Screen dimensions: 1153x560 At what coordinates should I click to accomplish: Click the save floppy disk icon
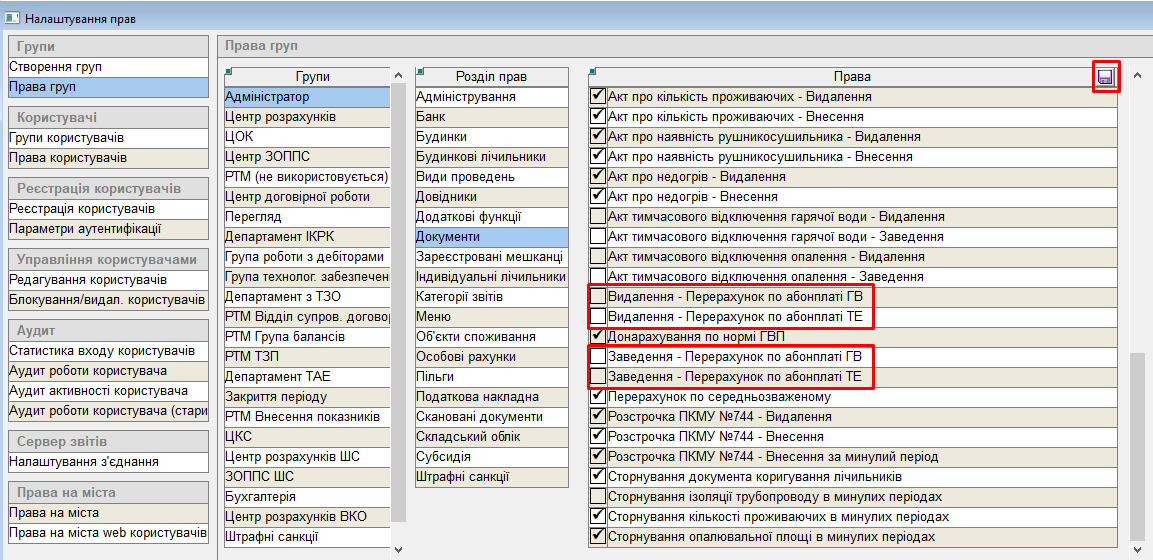(1105, 77)
